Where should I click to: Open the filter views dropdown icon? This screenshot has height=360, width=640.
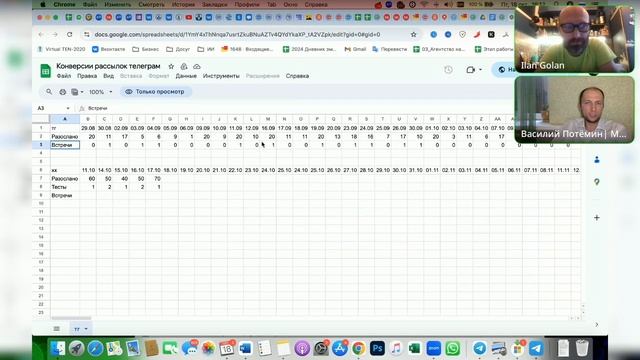pyautogui.click(x=77, y=92)
